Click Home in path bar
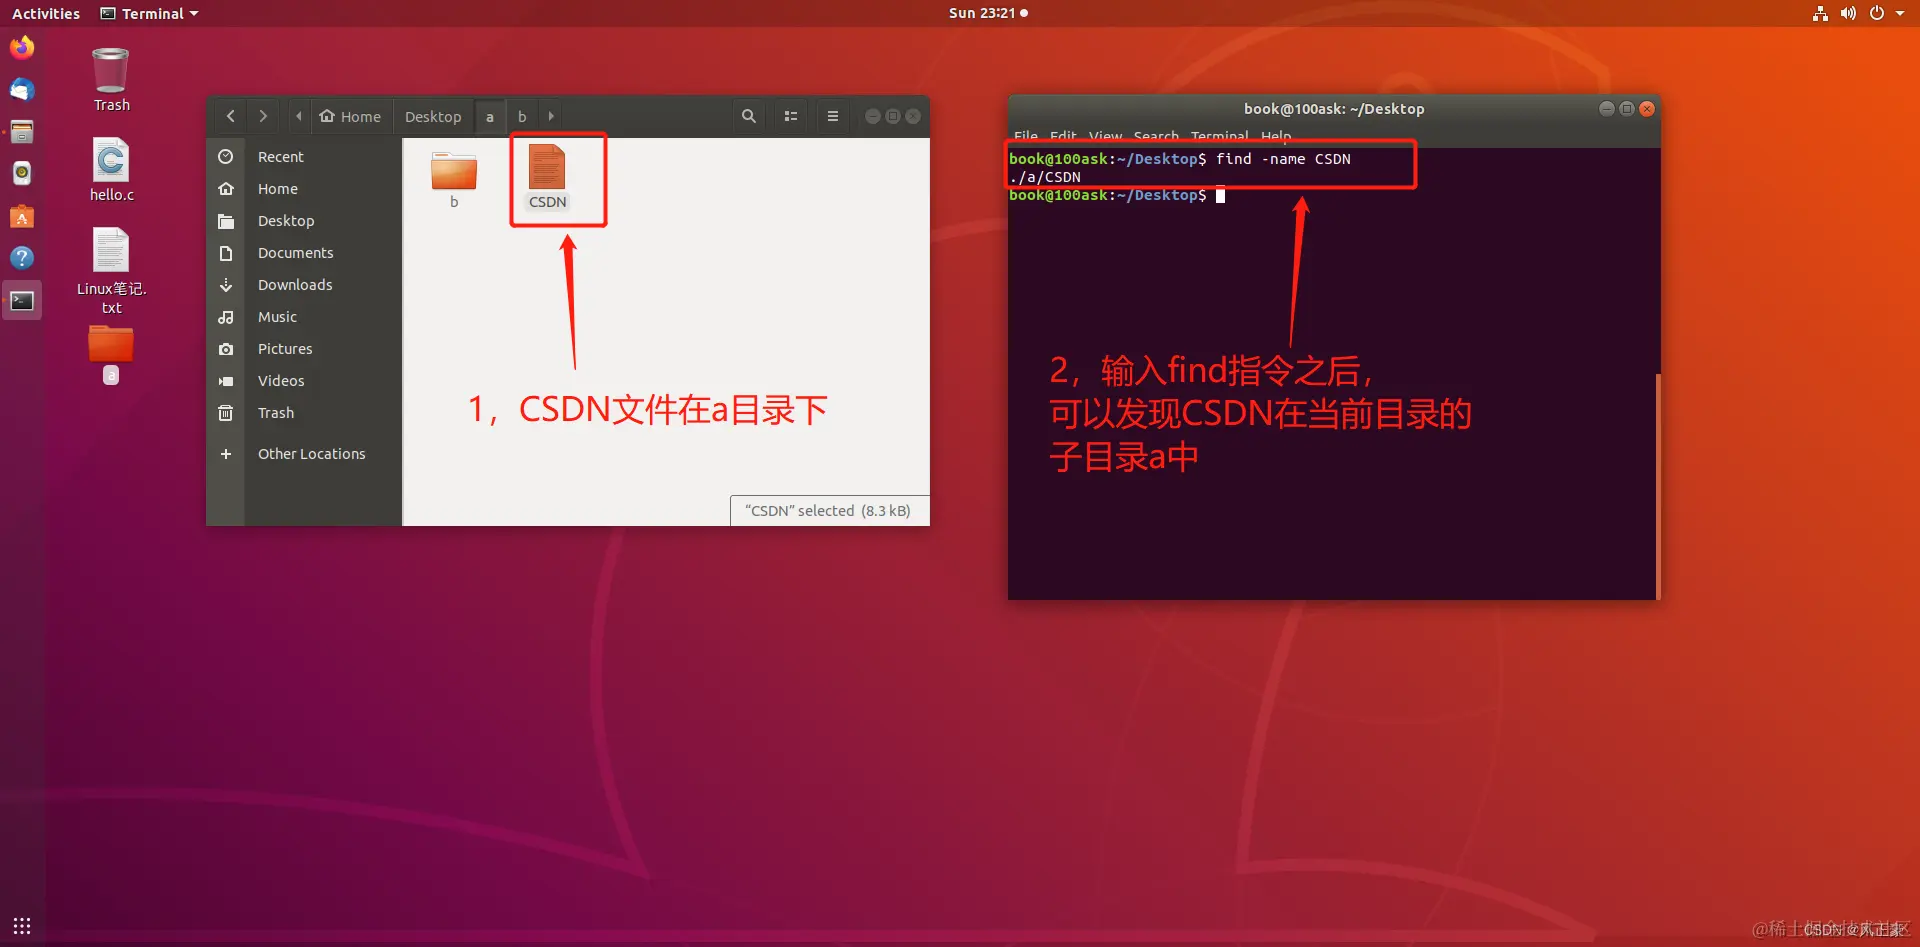1920x947 pixels. [351, 116]
